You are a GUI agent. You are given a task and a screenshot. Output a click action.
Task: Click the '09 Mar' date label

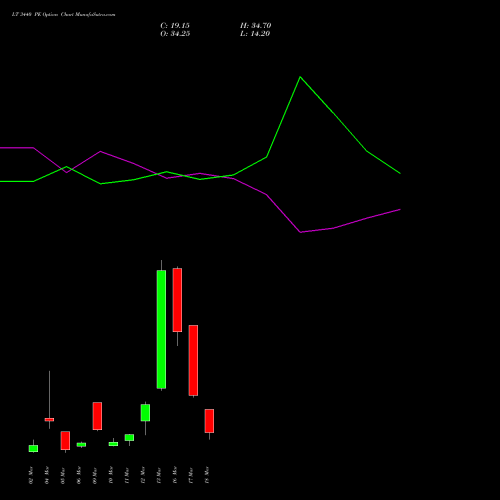95,475
